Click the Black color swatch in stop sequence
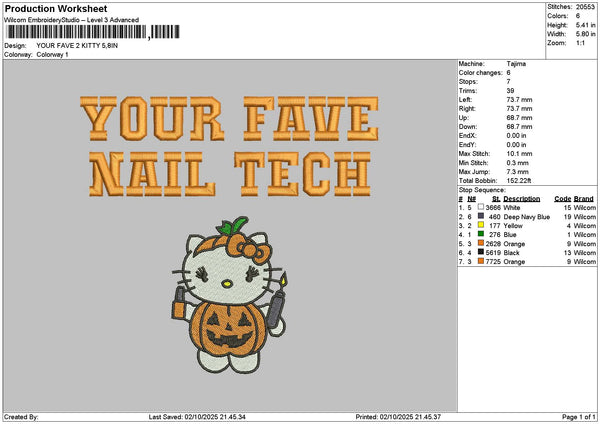Image resolution: width=600 pixels, height=424 pixels. (x=481, y=252)
